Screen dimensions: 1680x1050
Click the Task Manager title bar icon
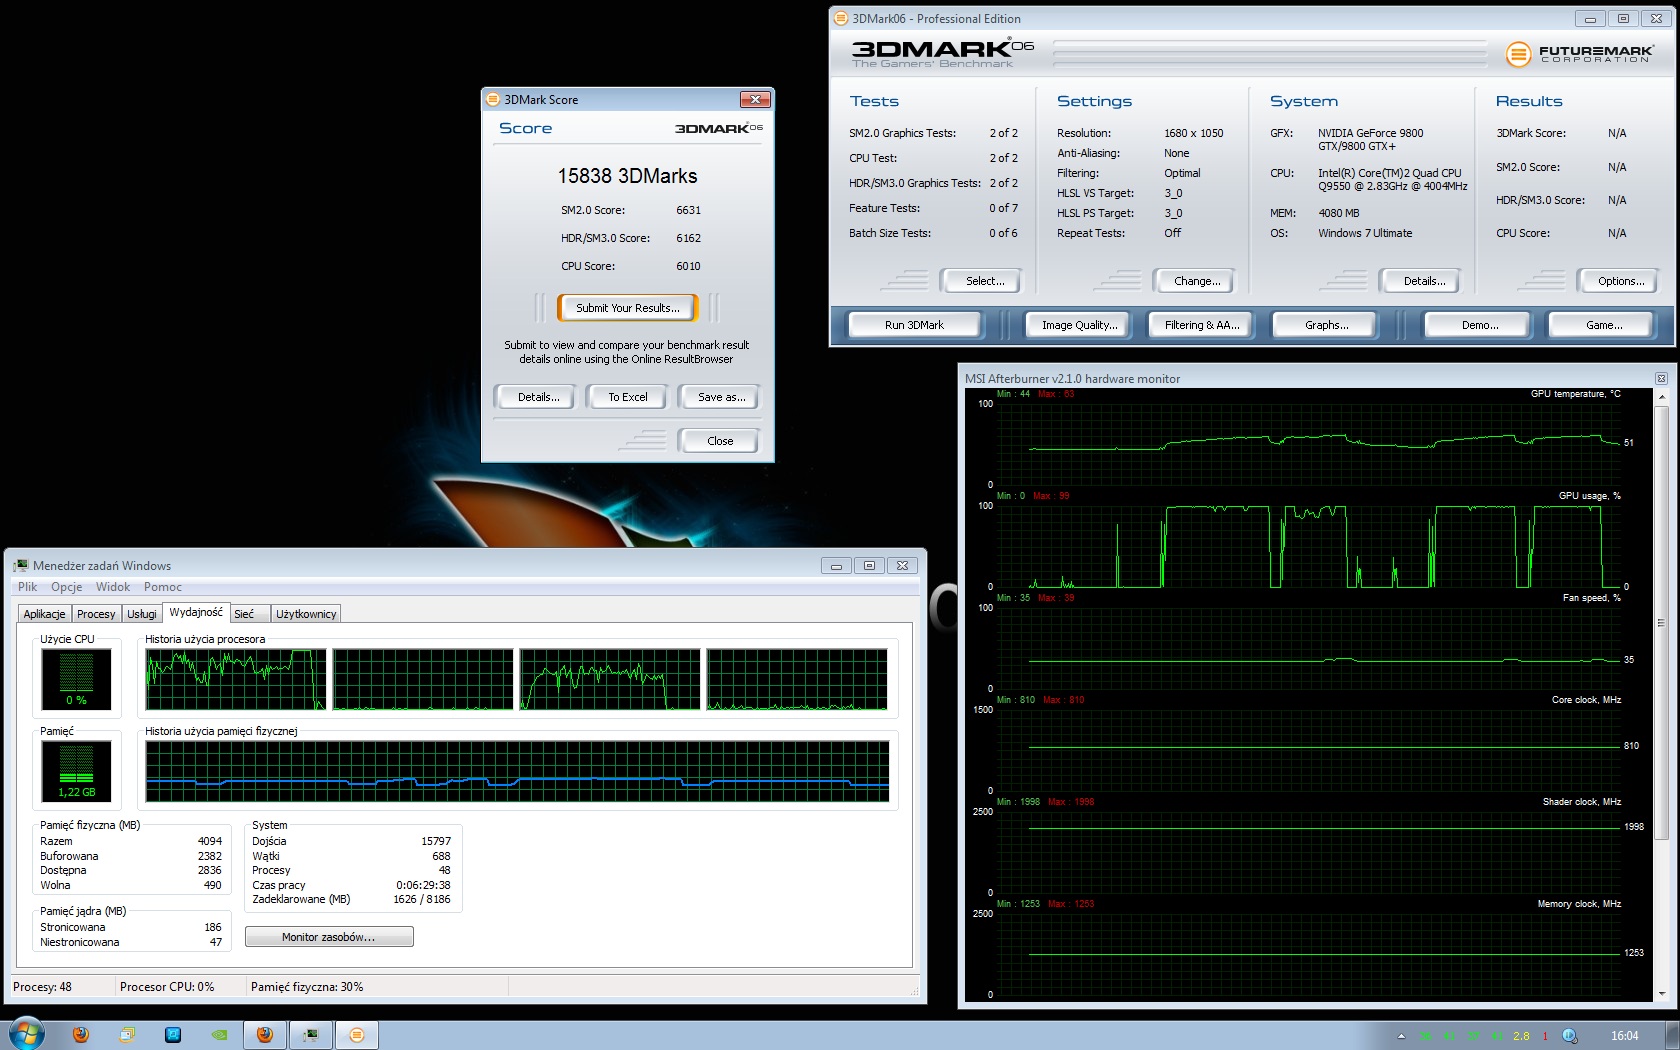tap(20, 566)
